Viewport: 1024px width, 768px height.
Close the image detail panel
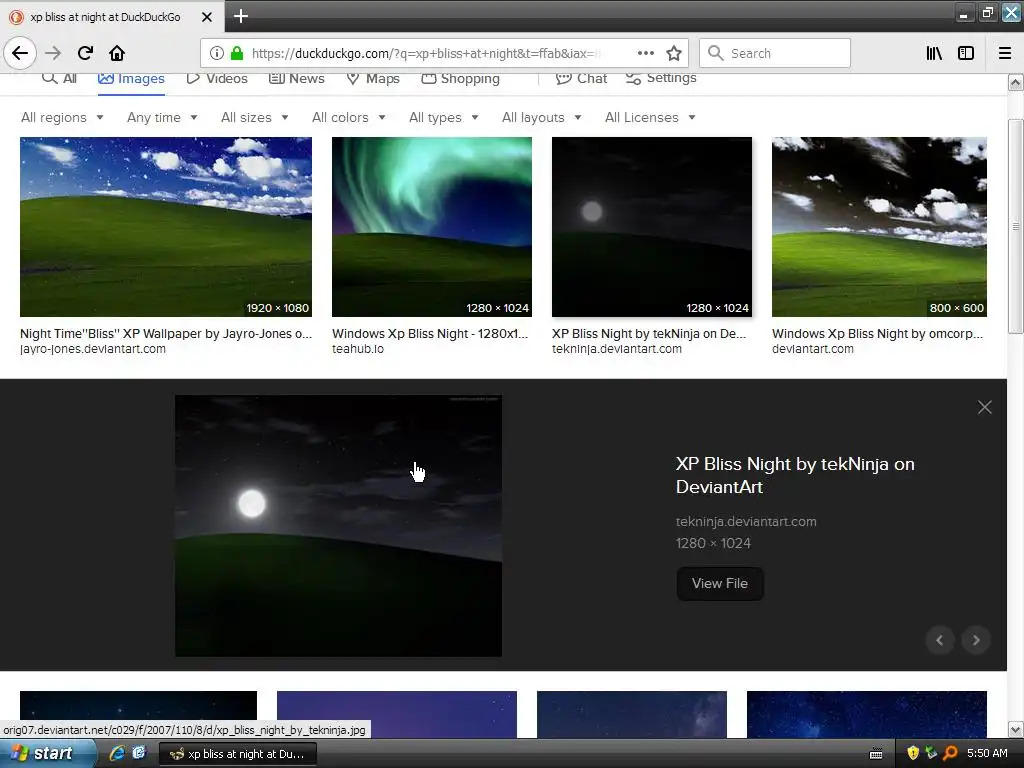[984, 407]
